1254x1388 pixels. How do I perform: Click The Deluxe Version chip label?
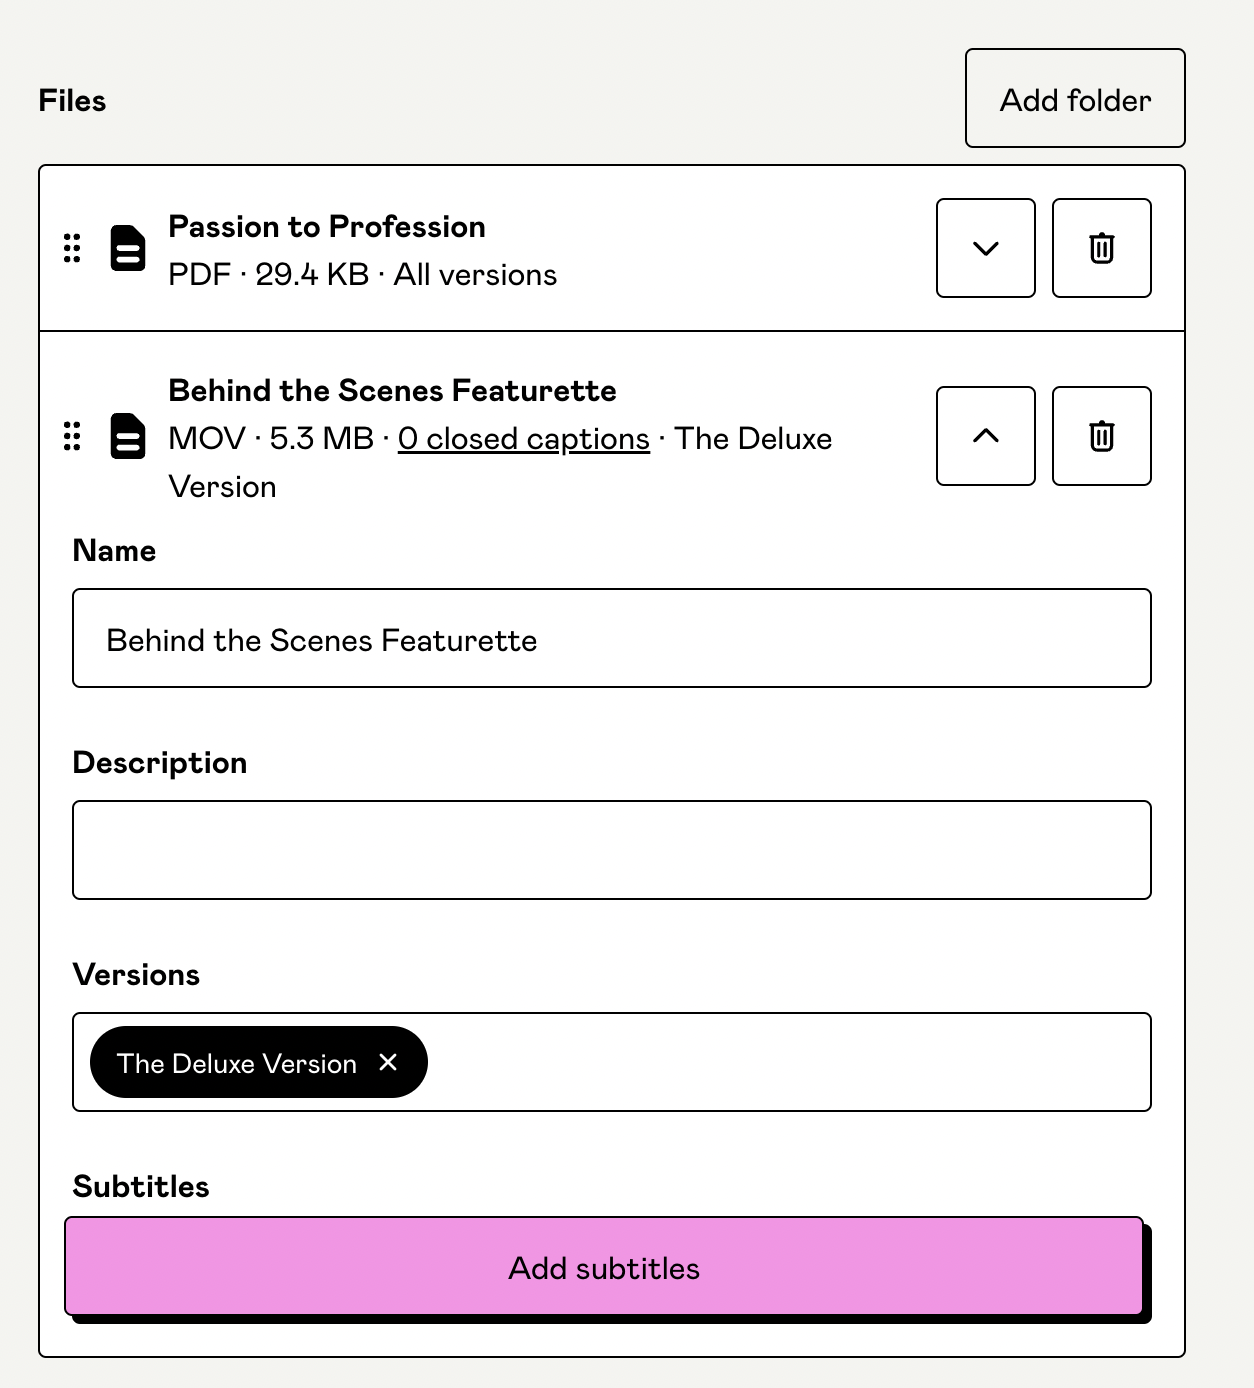click(x=237, y=1063)
